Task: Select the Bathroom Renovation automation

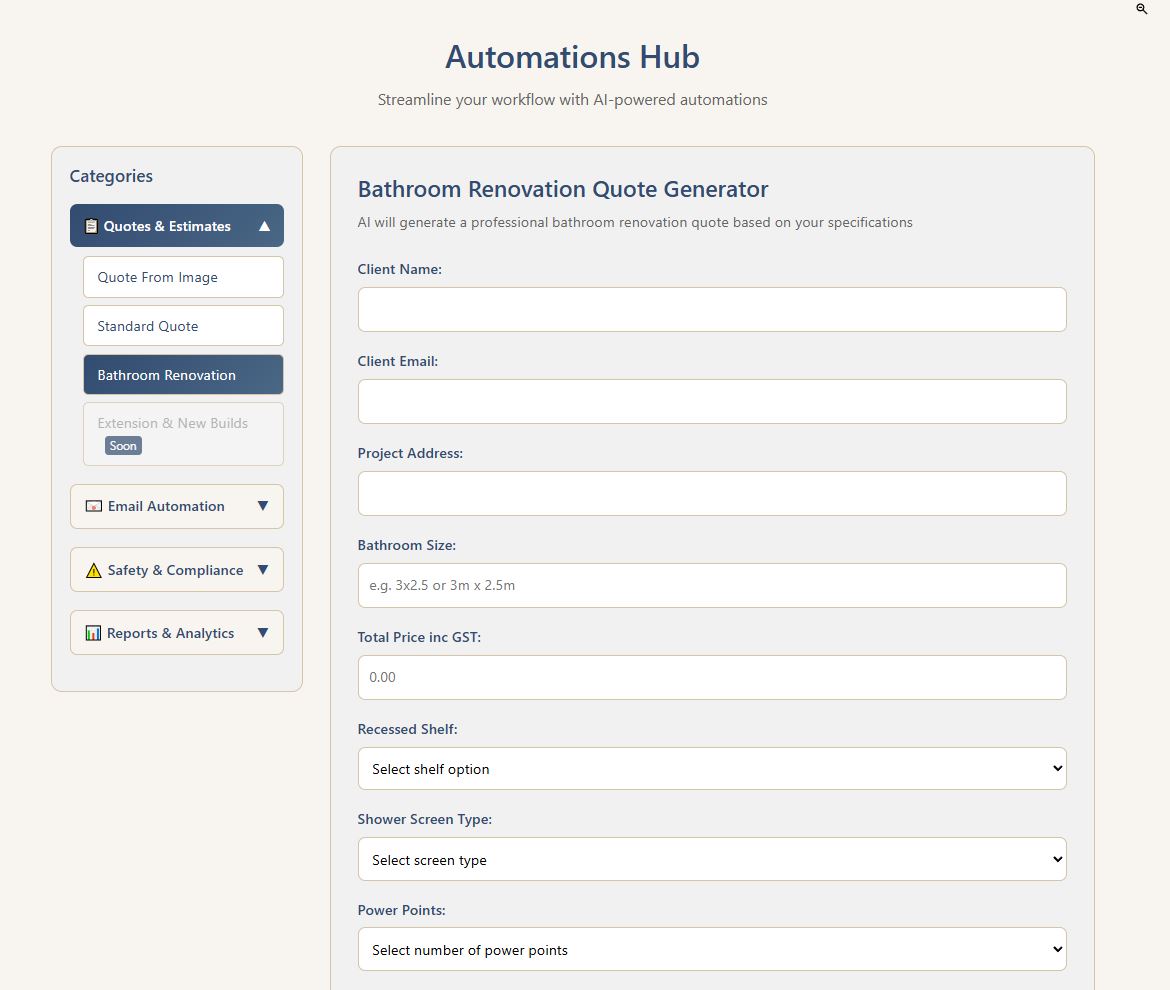Action: pyautogui.click(x=183, y=374)
